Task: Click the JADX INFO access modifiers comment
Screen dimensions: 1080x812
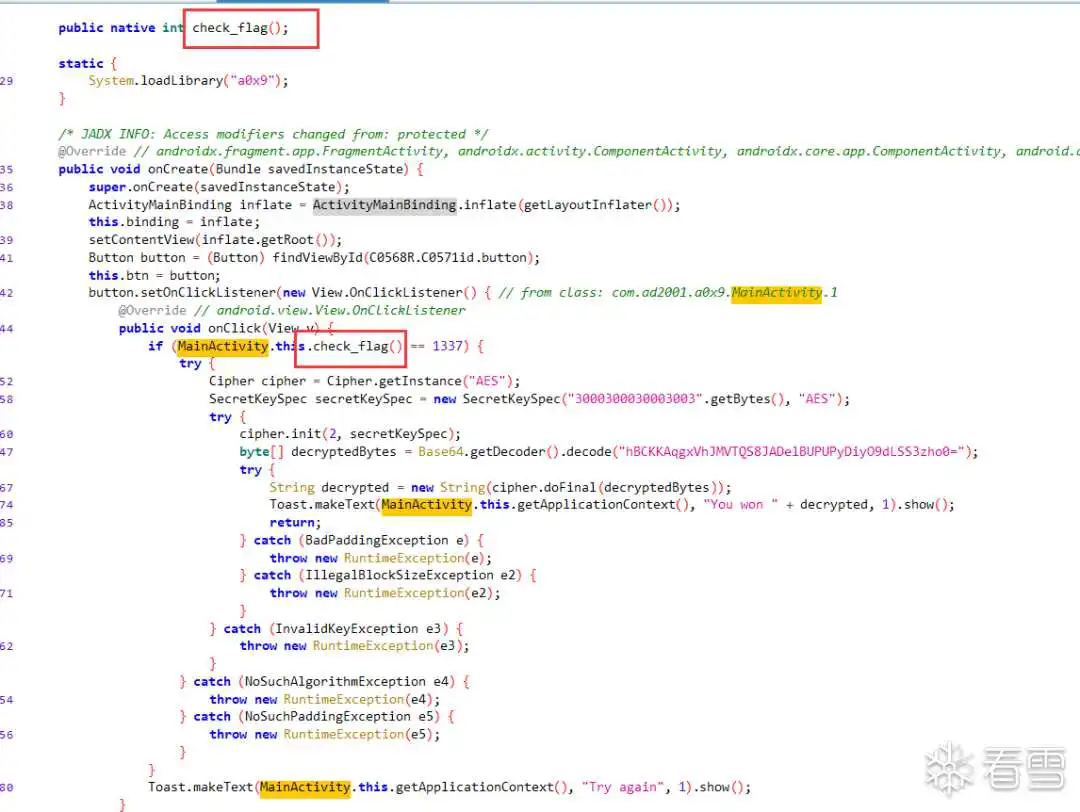Action: tap(273, 134)
